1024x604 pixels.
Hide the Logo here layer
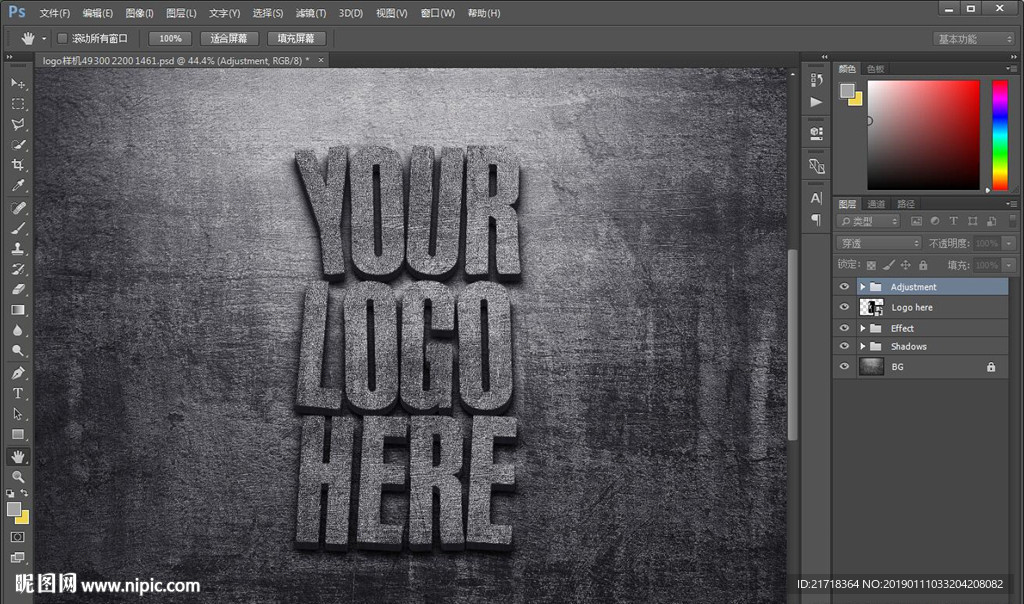(x=844, y=308)
